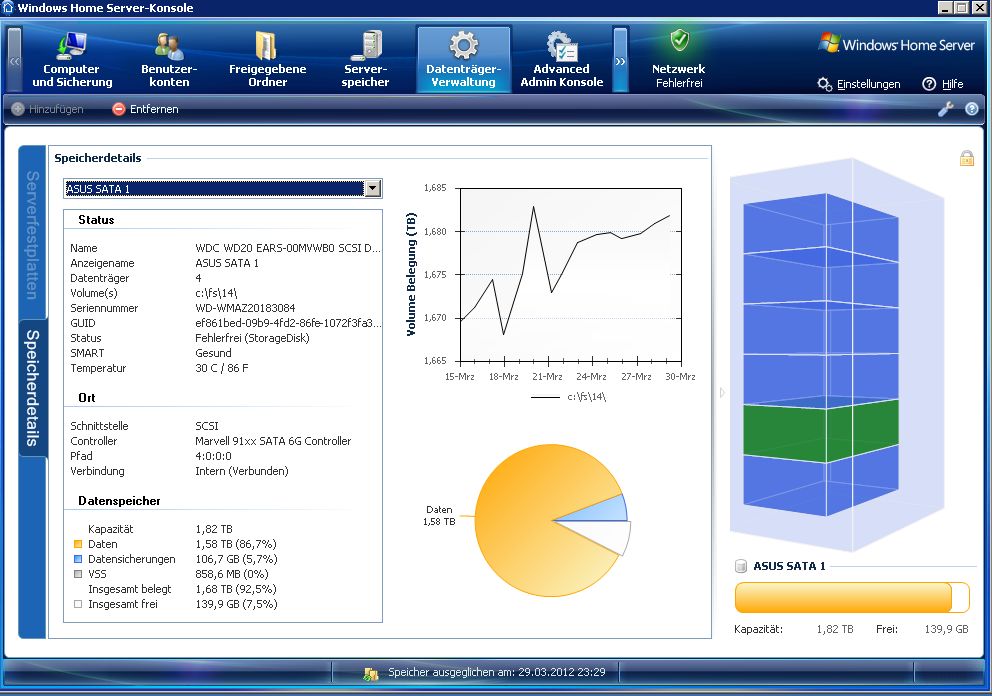This screenshot has width=992, height=696.
Task: Click the Einstellungen gear icon
Action: point(824,84)
